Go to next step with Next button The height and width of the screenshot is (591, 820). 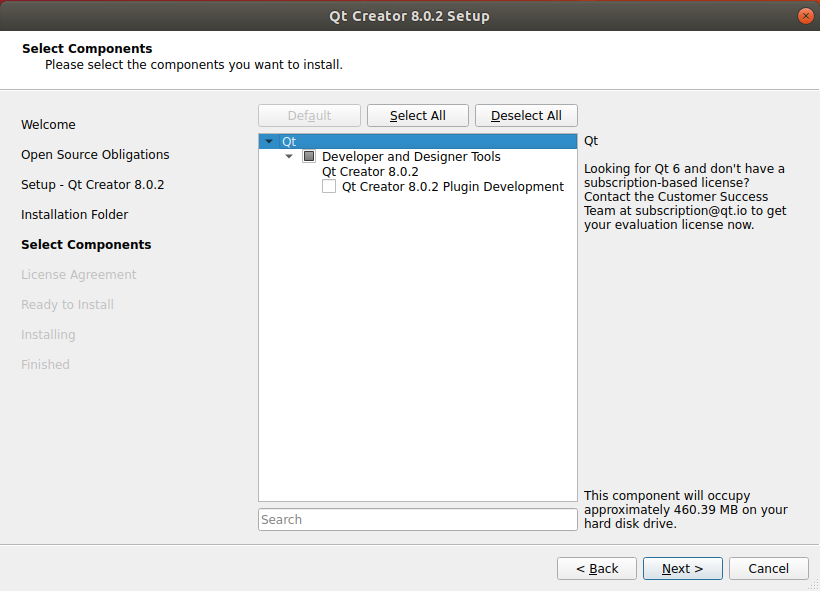(x=681, y=568)
